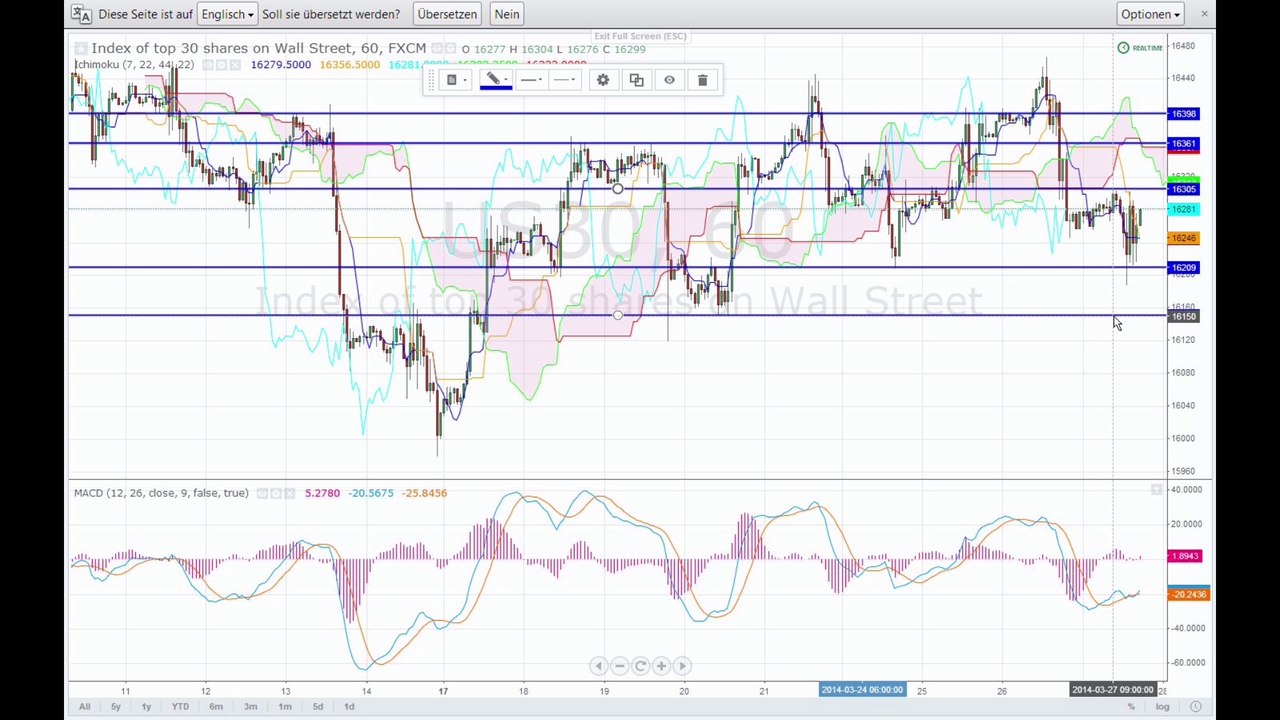The image size is (1280, 720).
Task: Click the 2014-03-24 06:00:00 time marker
Action: coord(862,690)
